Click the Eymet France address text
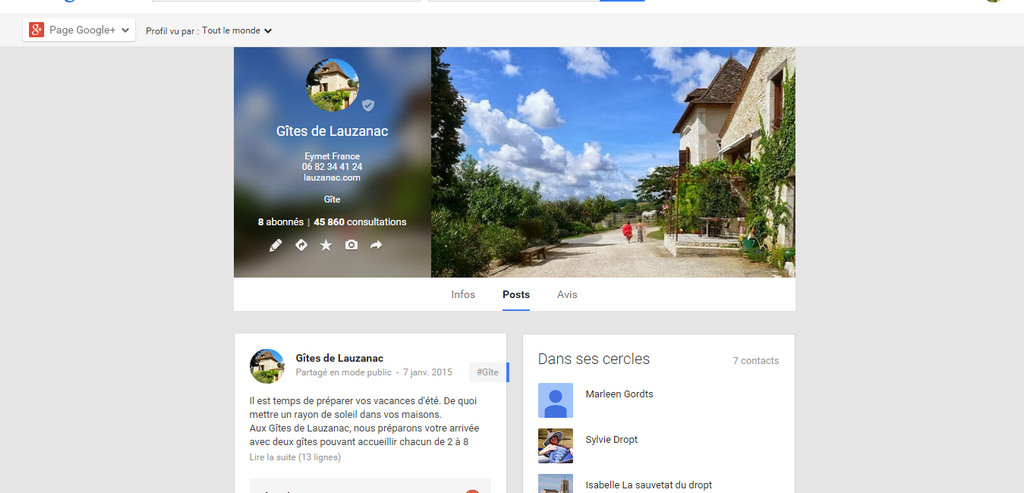Viewport: 1024px width, 493px height. pyautogui.click(x=332, y=156)
